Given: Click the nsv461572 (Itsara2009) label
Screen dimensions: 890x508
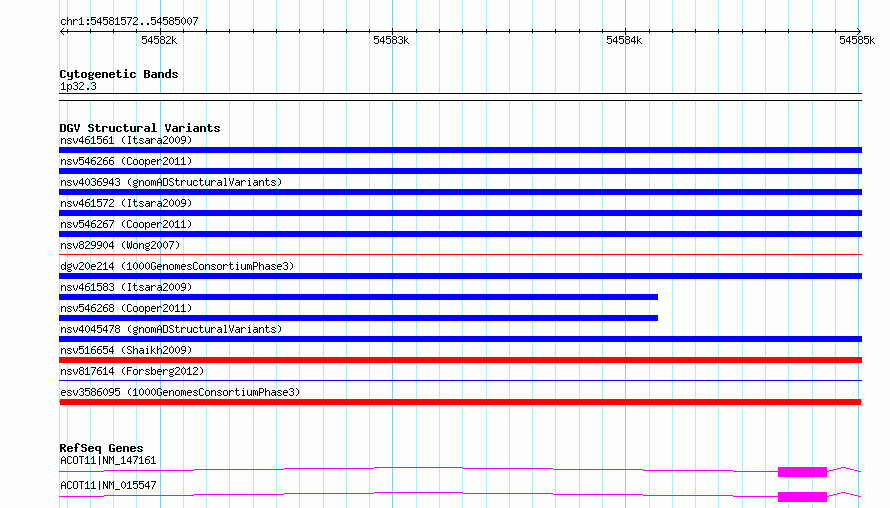Looking at the screenshot, I should [x=126, y=203].
